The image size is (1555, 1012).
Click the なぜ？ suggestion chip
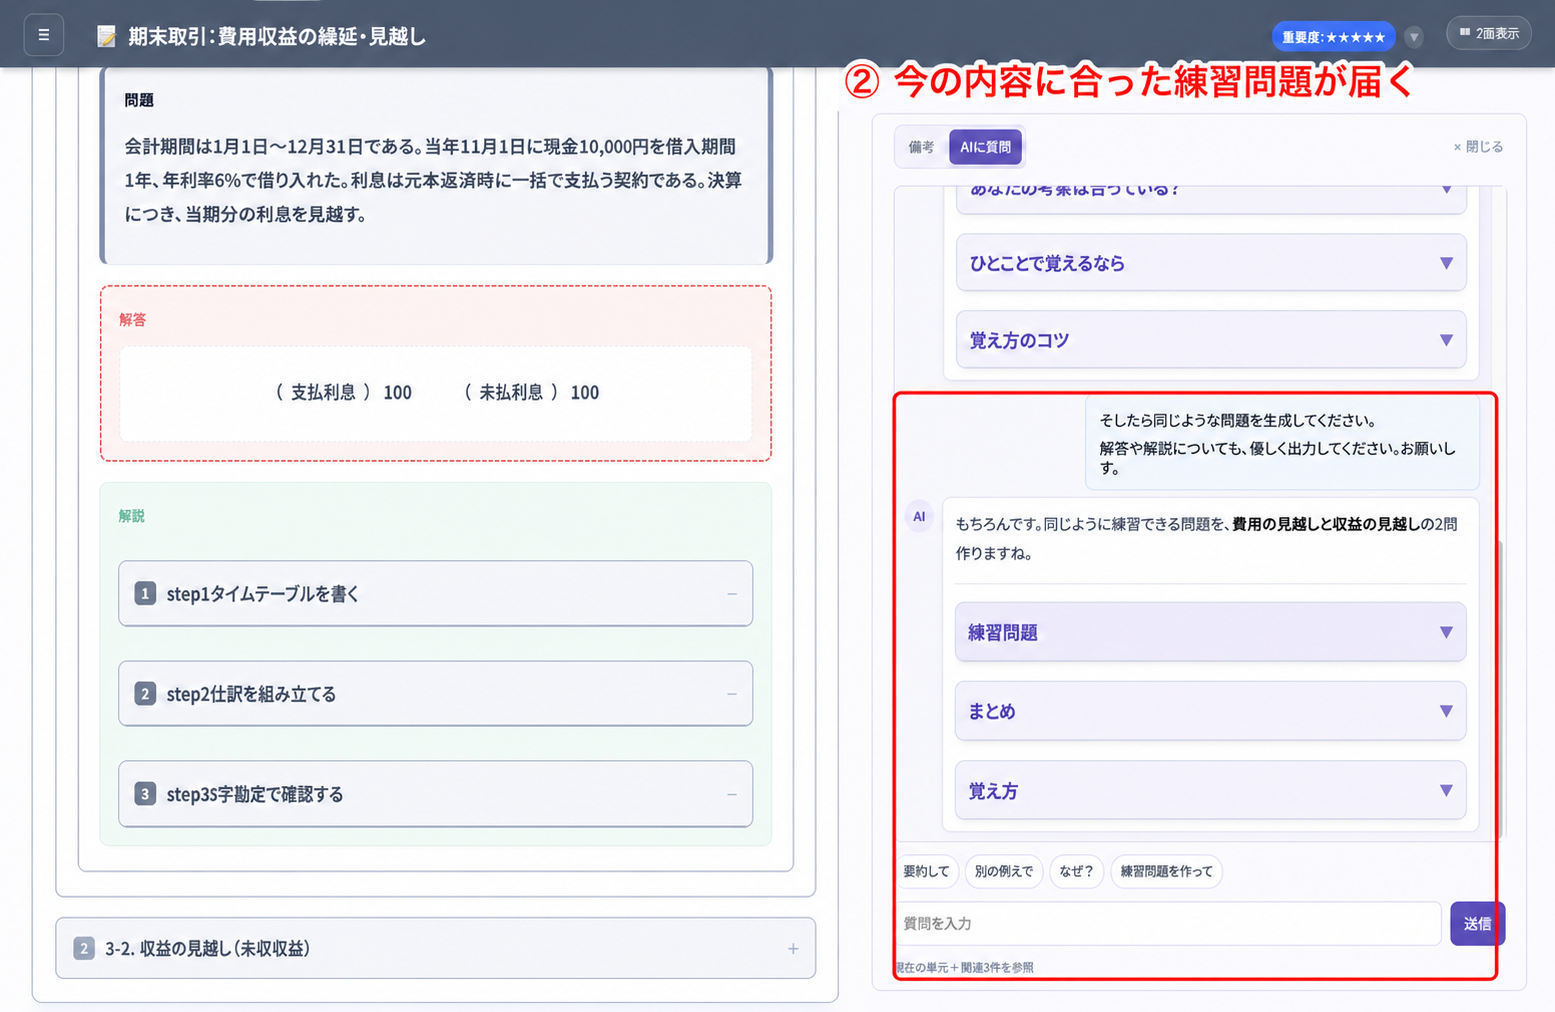[1076, 871]
